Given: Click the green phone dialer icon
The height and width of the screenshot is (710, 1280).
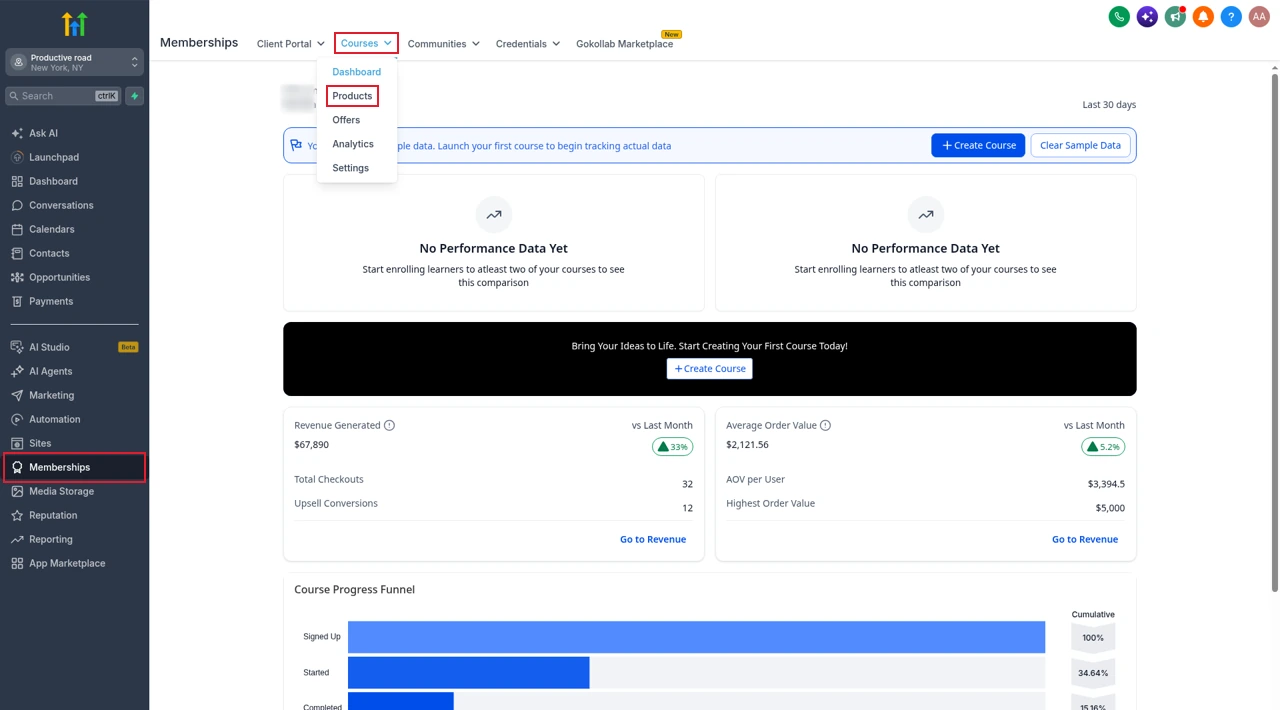Looking at the screenshot, I should [1119, 17].
